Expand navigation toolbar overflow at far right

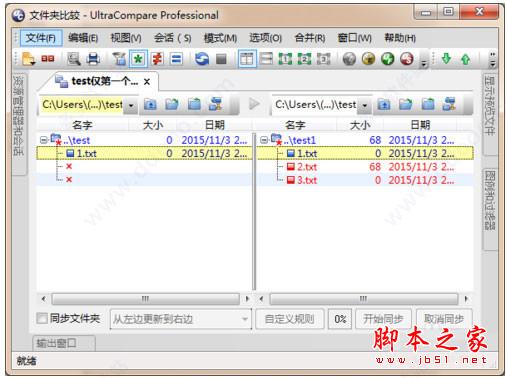coord(492,59)
